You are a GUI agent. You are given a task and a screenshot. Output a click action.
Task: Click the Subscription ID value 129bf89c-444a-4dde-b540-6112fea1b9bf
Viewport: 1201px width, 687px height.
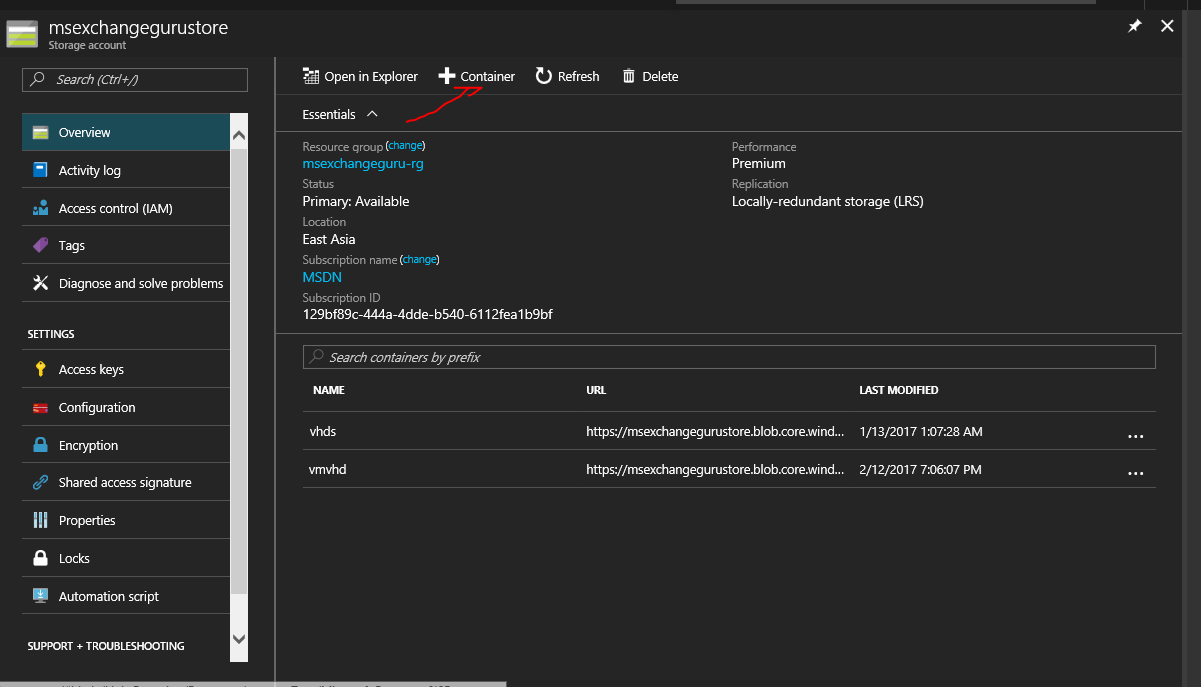pyautogui.click(x=428, y=315)
